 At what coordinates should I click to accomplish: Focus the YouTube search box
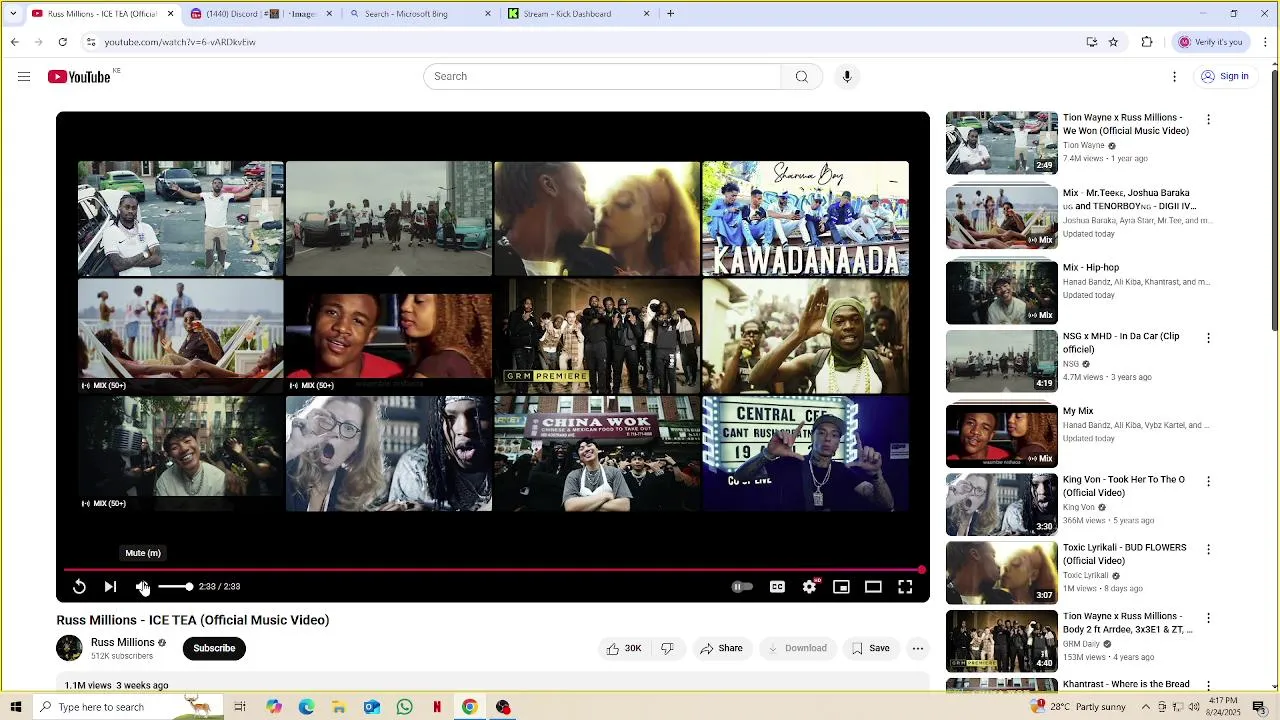point(602,77)
